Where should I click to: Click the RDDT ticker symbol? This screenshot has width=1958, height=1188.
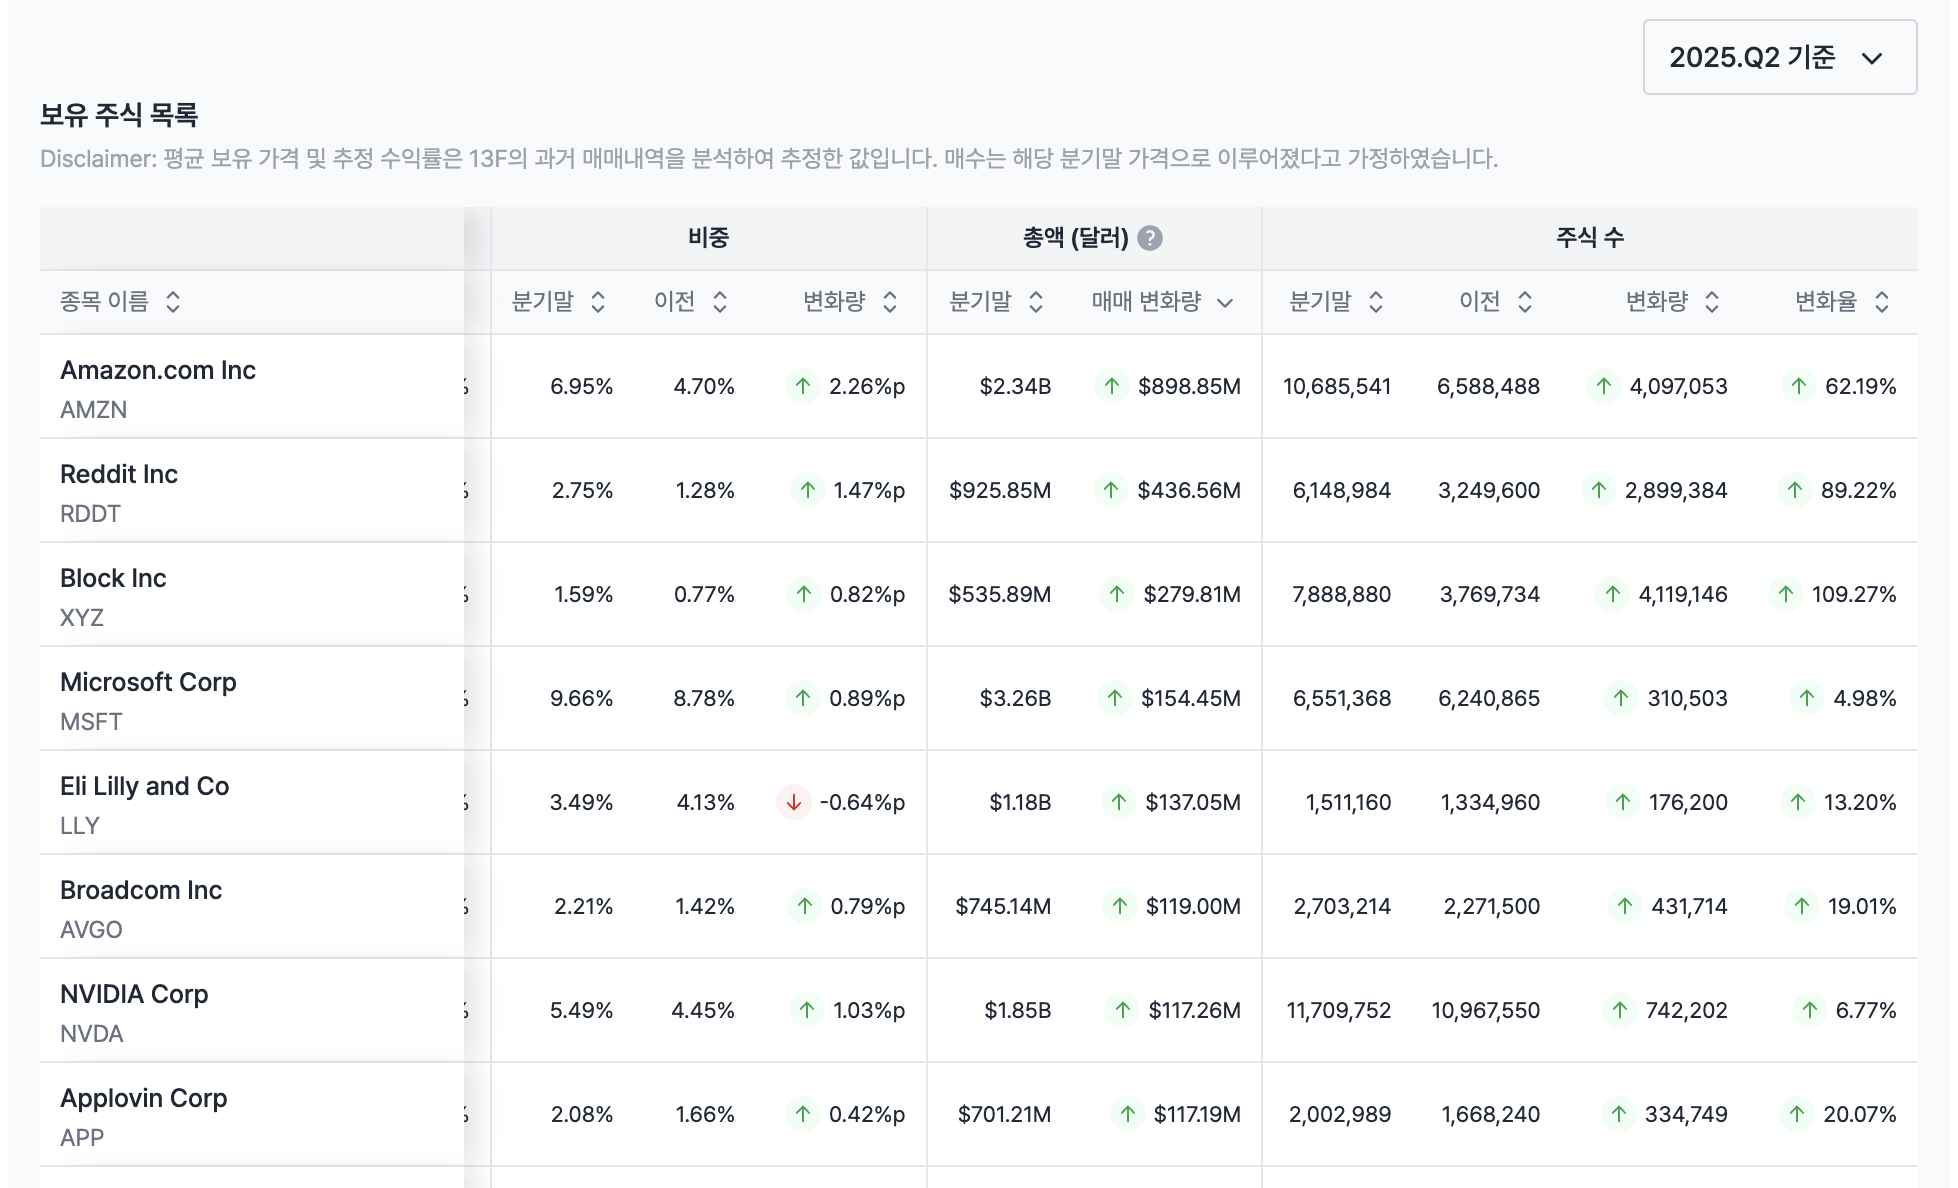[90, 514]
